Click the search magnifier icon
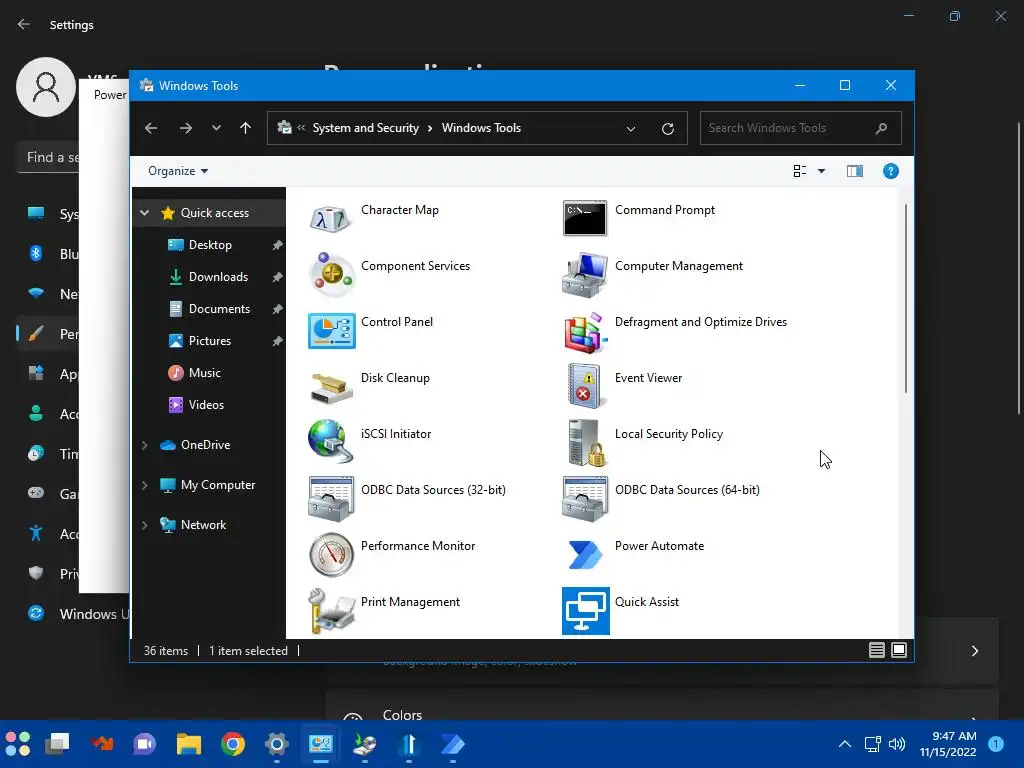The width and height of the screenshot is (1024, 768). coord(881,128)
